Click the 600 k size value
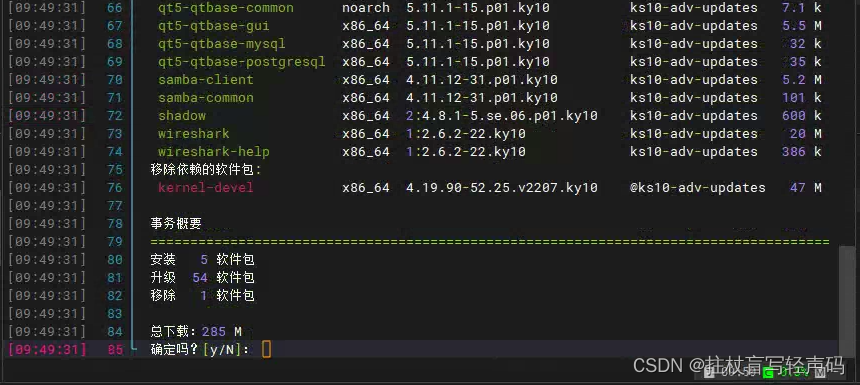The image size is (860, 385). click(x=802, y=116)
